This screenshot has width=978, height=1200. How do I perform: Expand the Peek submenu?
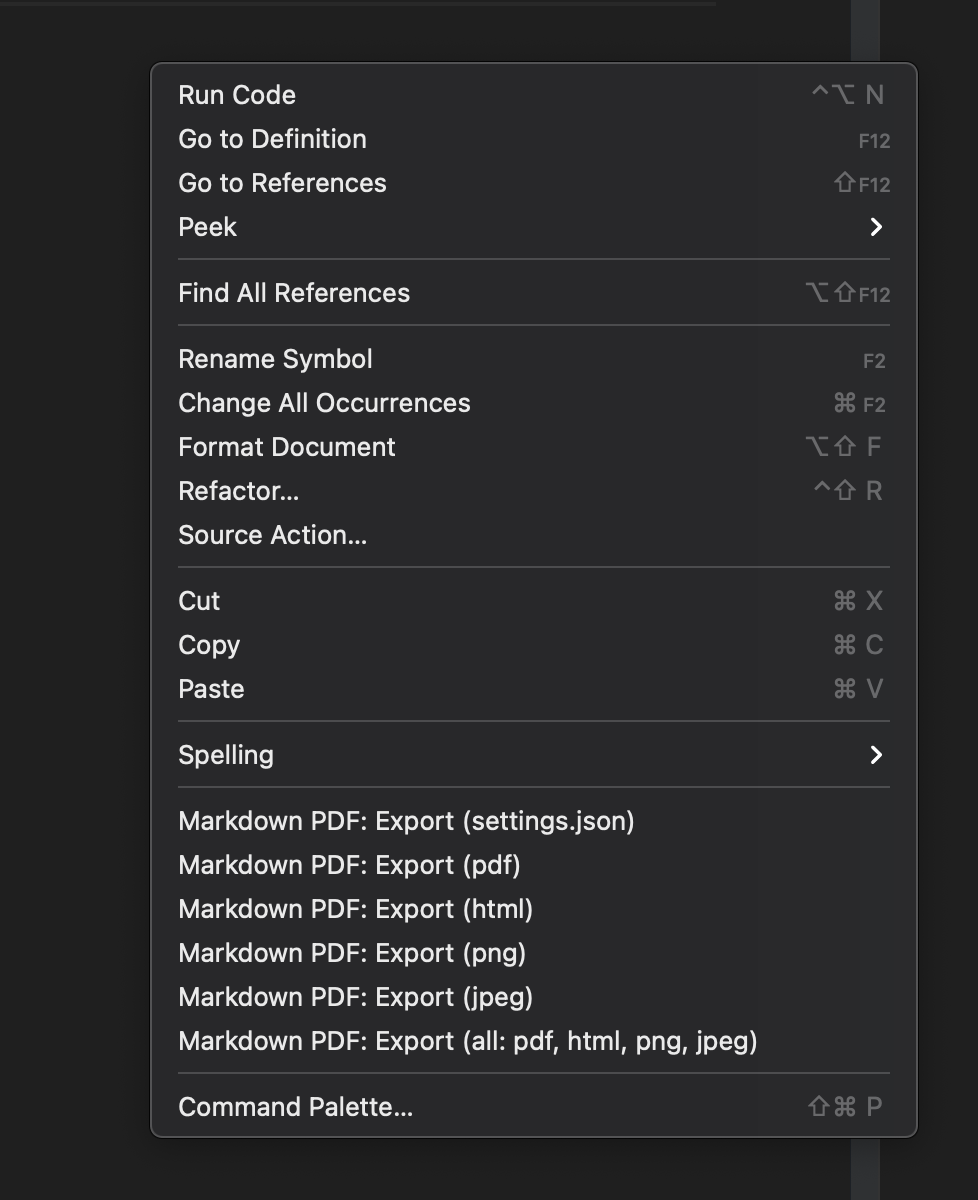pos(207,227)
